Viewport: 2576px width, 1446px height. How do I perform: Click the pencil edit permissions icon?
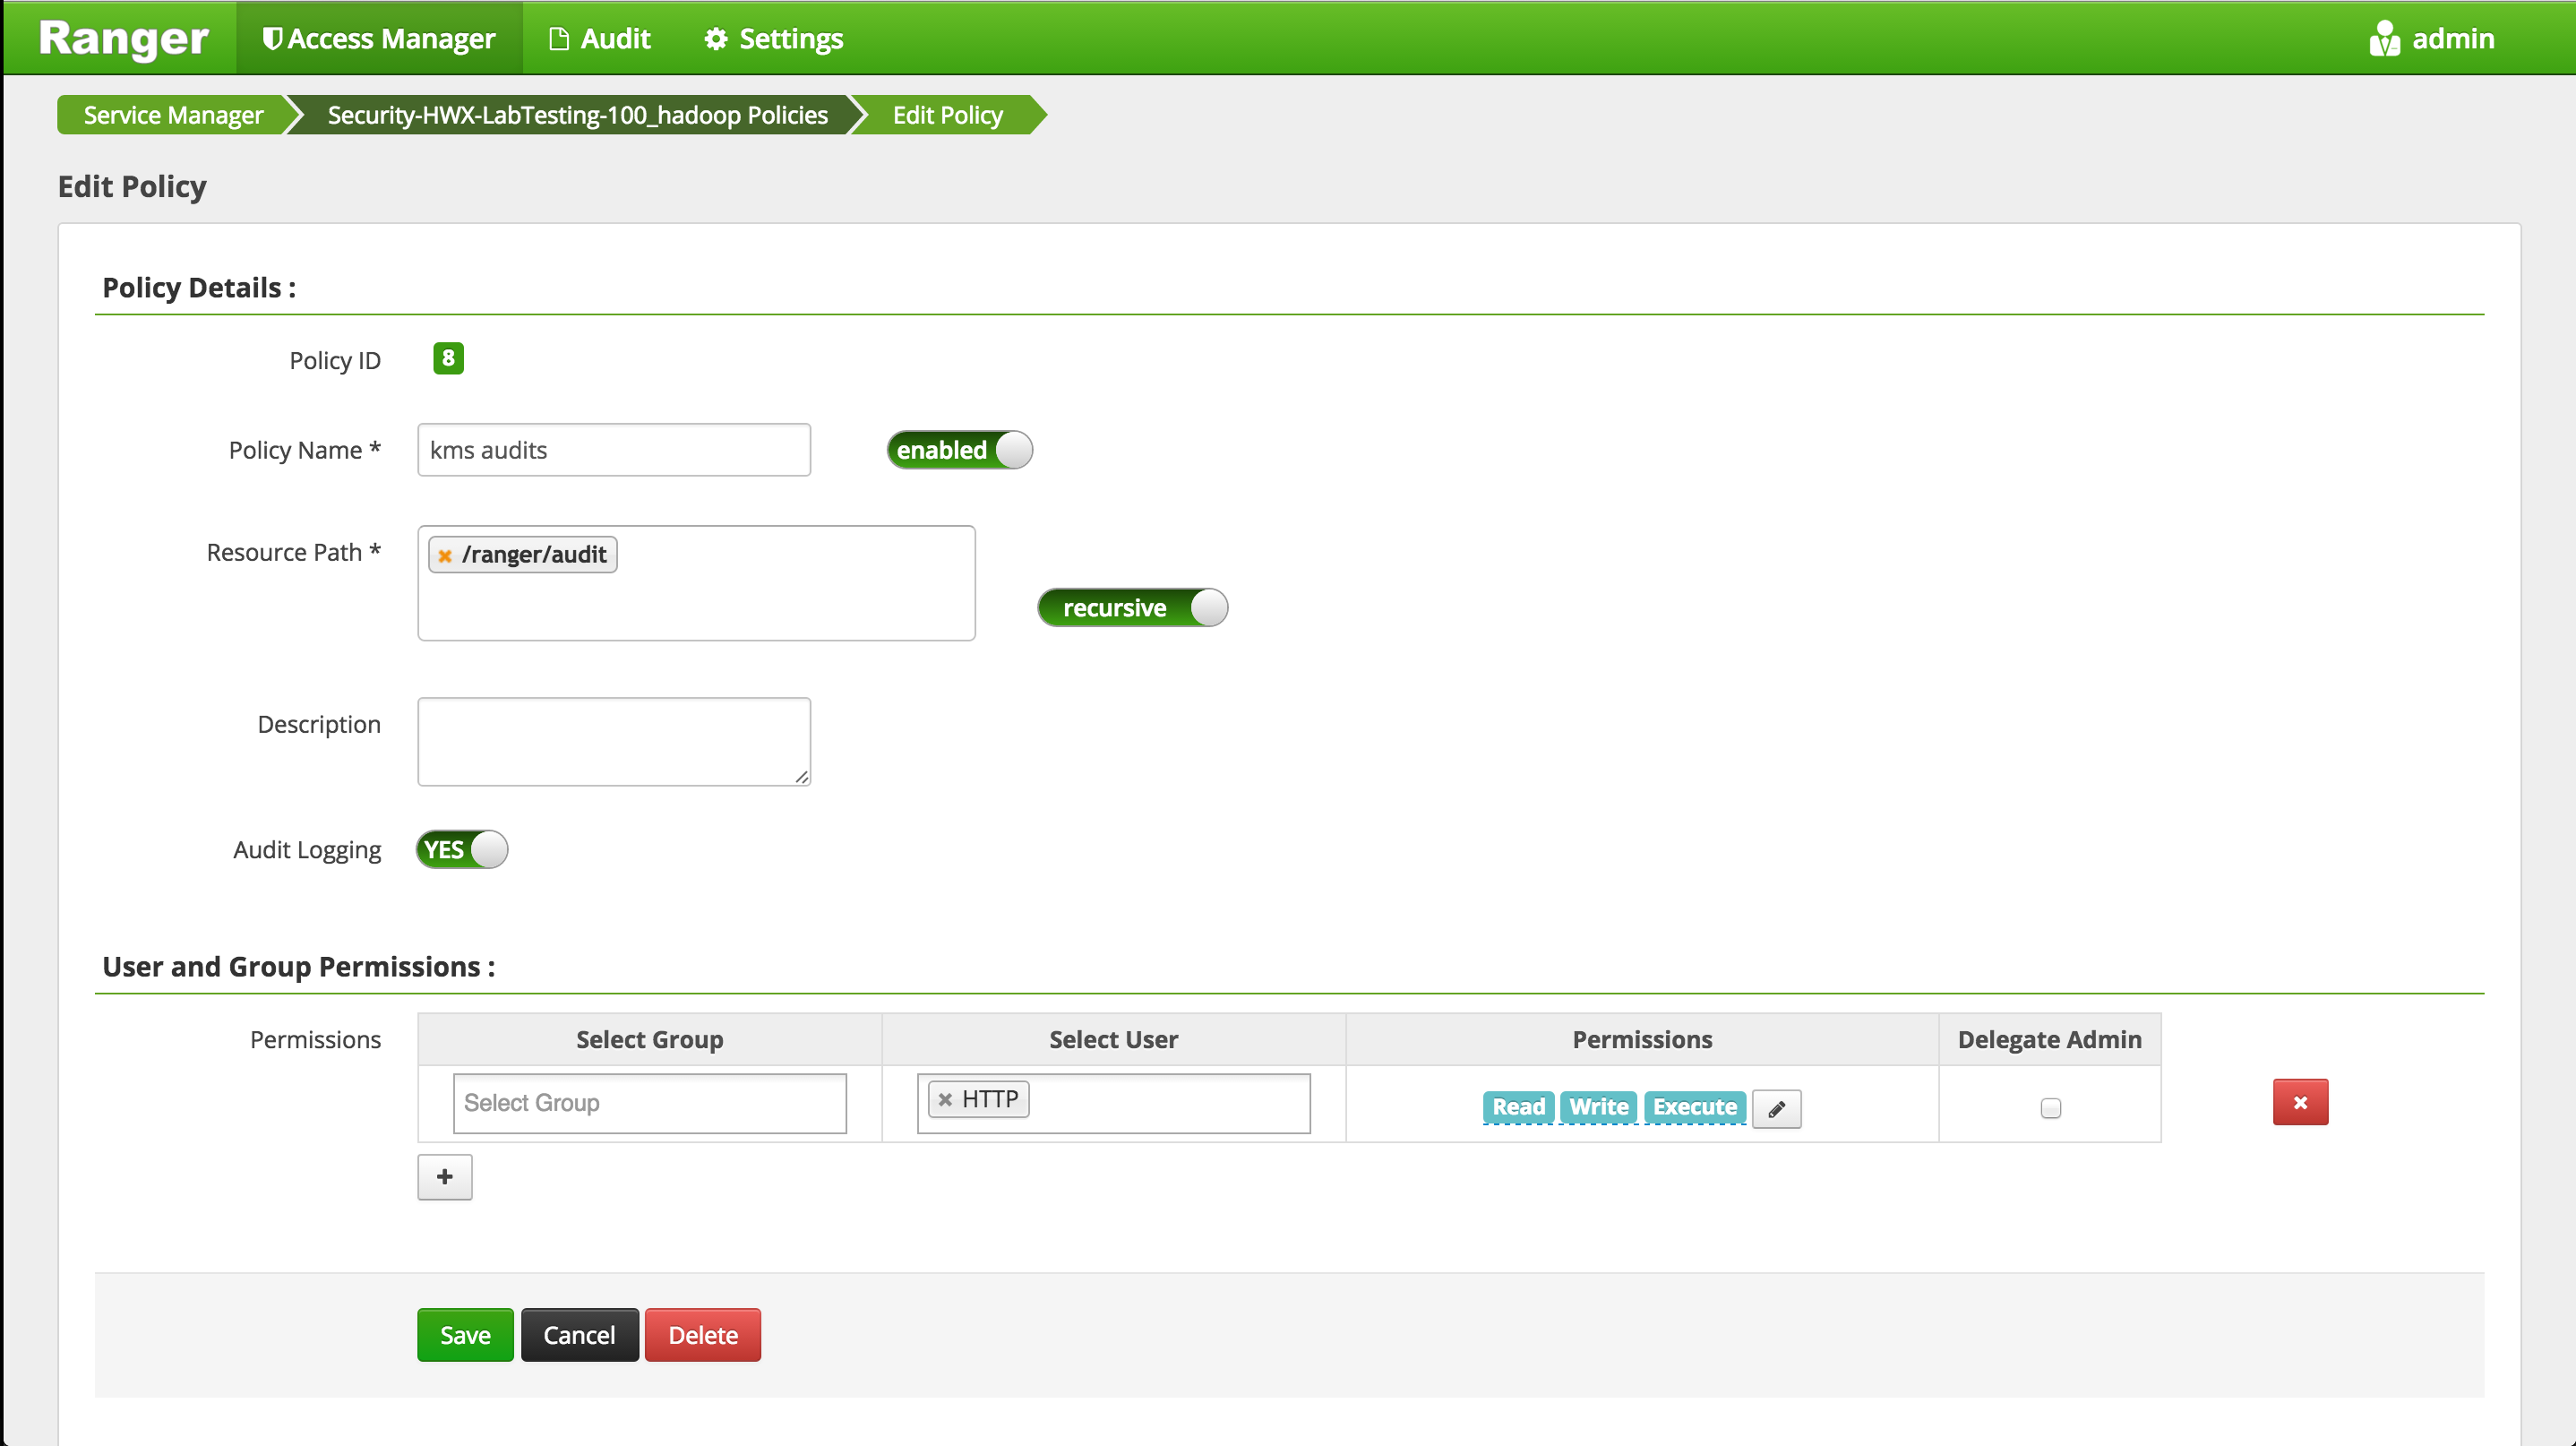tap(1776, 1108)
